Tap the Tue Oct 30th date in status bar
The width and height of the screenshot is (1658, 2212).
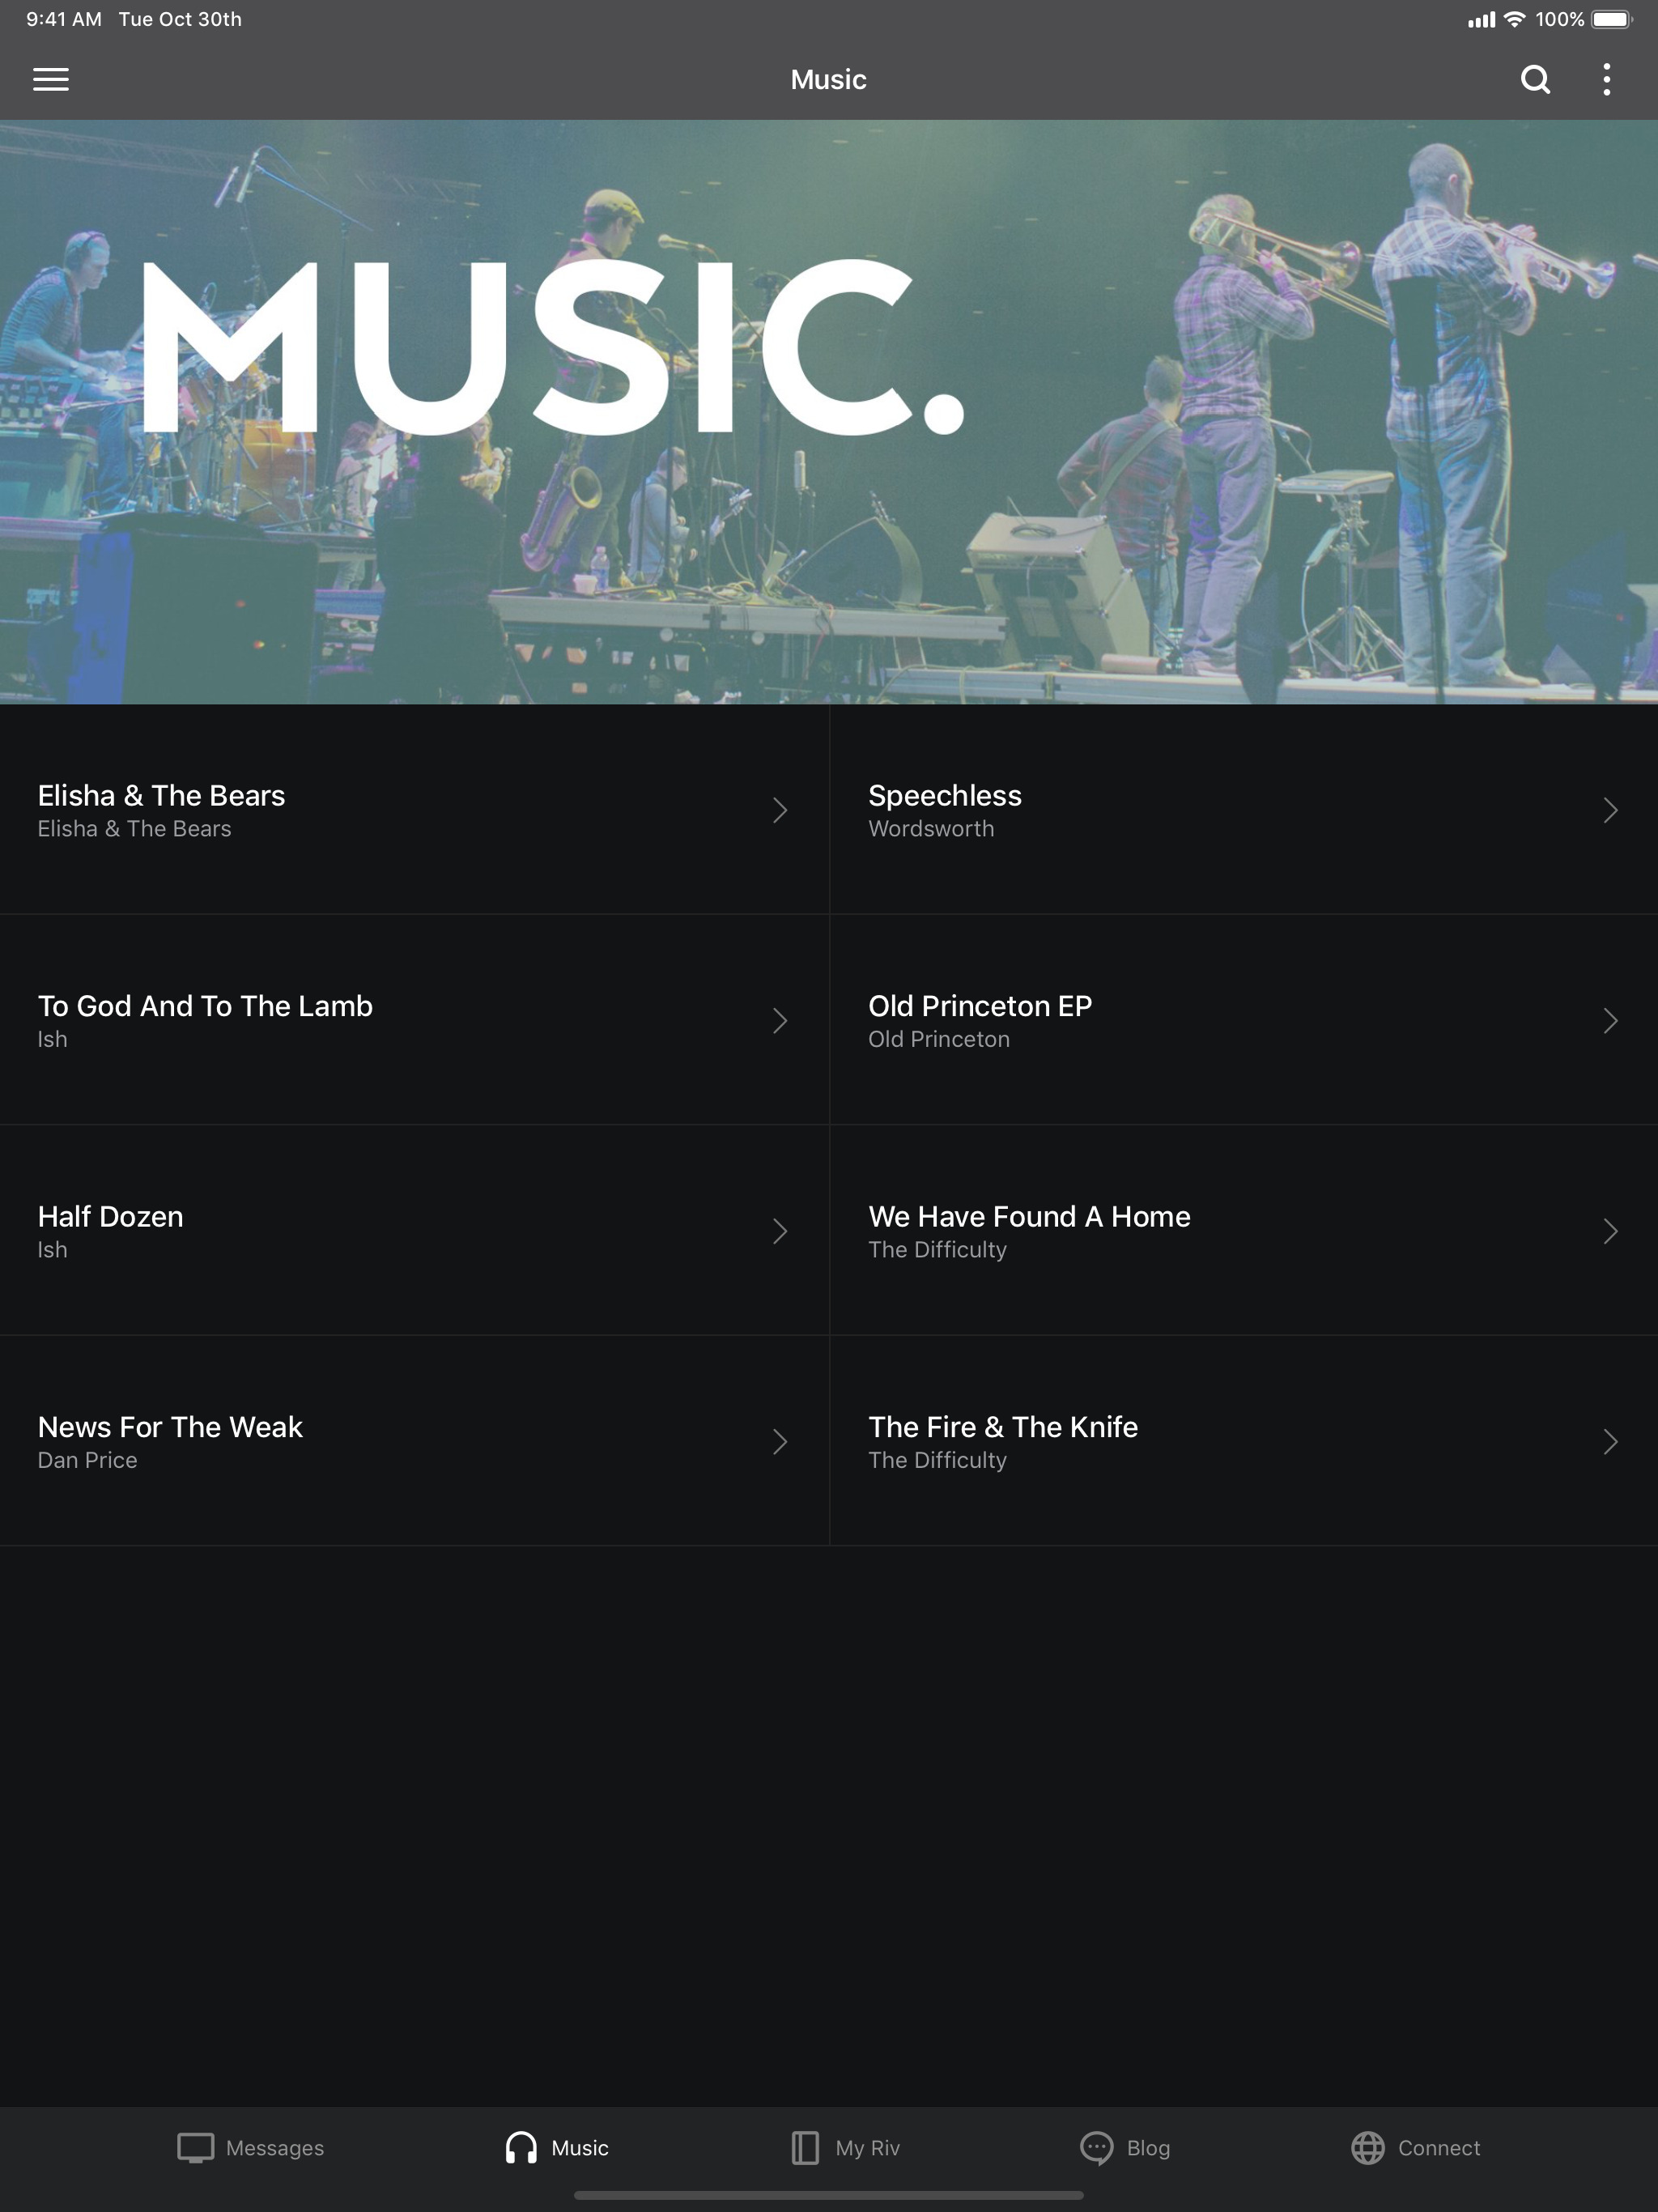tap(180, 19)
